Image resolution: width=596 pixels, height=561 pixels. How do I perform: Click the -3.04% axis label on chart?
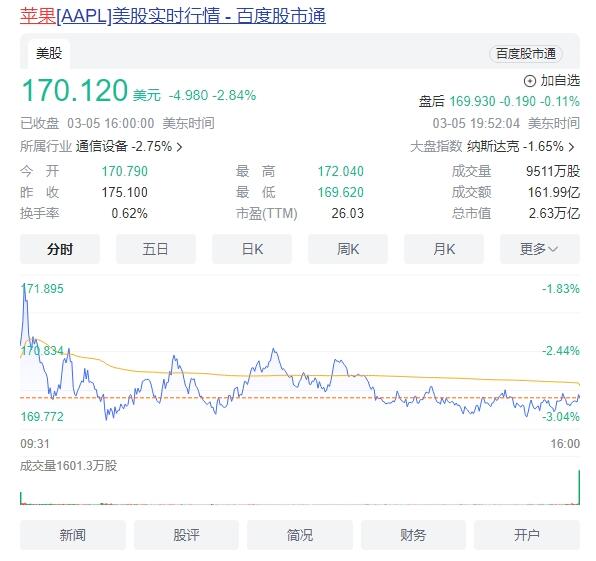point(561,417)
